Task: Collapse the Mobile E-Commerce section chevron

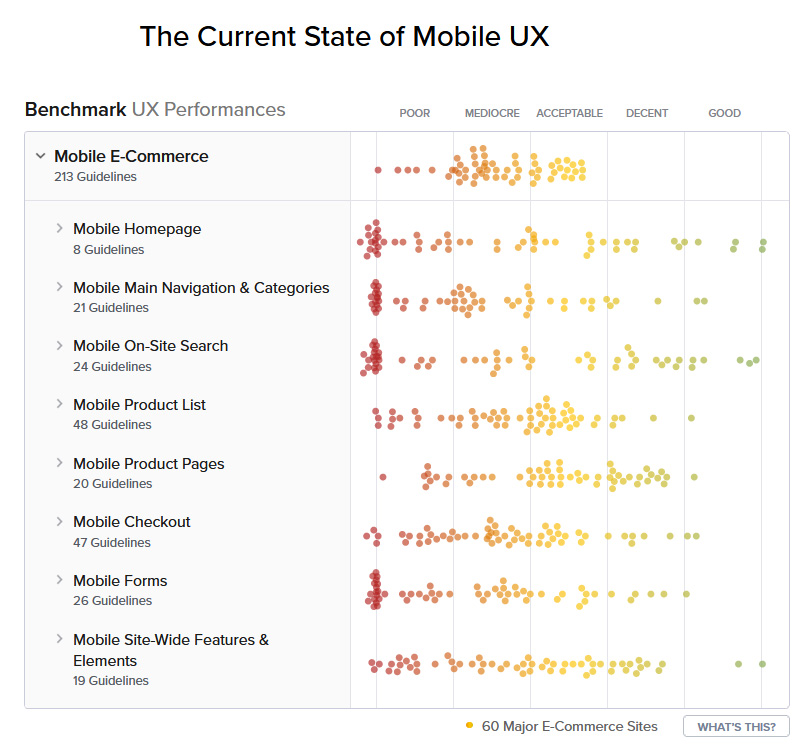Action: pos(41,155)
